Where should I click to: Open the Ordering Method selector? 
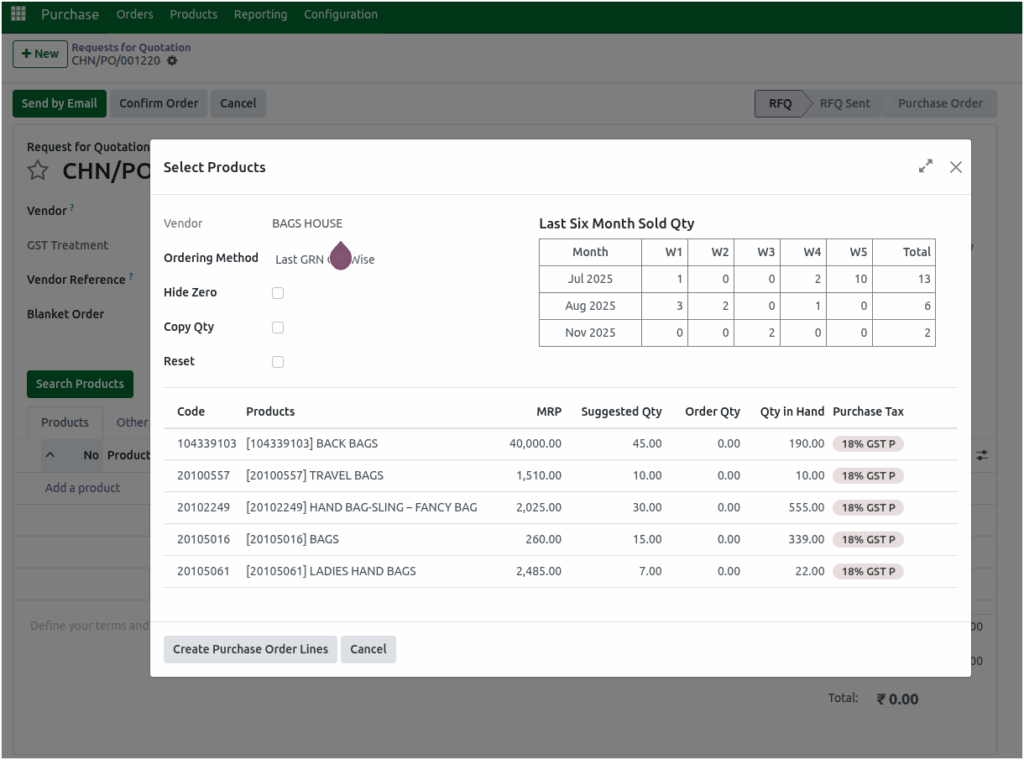pos(323,258)
